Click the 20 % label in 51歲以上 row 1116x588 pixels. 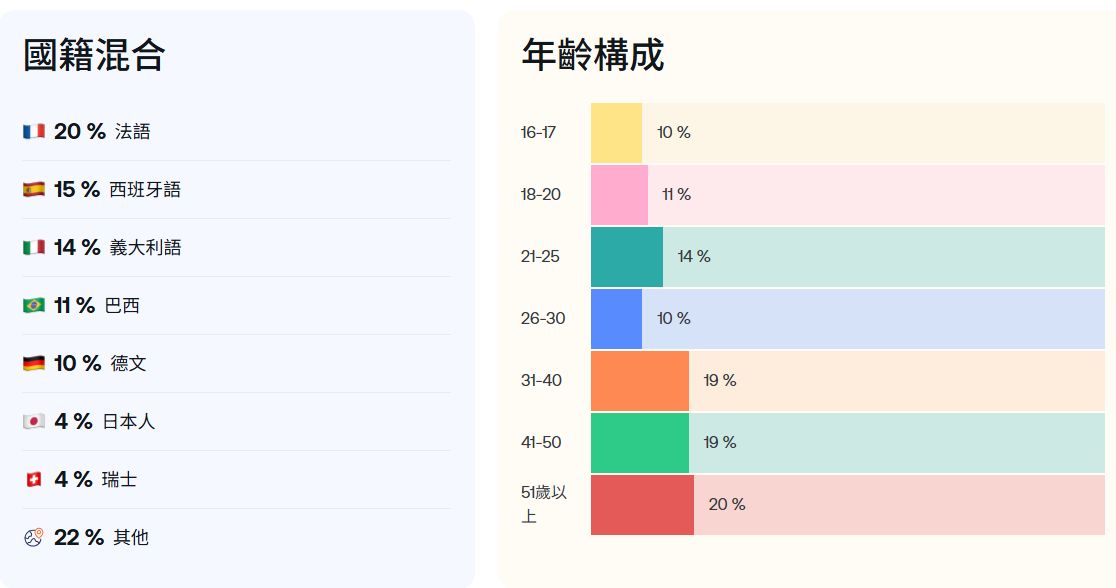(x=727, y=505)
